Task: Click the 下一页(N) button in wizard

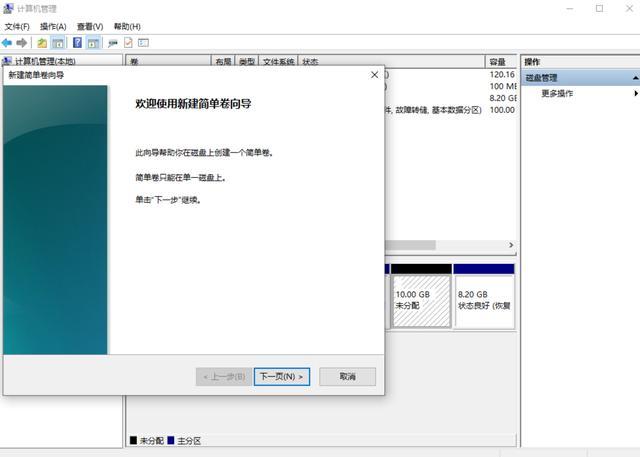Action: [x=282, y=377]
